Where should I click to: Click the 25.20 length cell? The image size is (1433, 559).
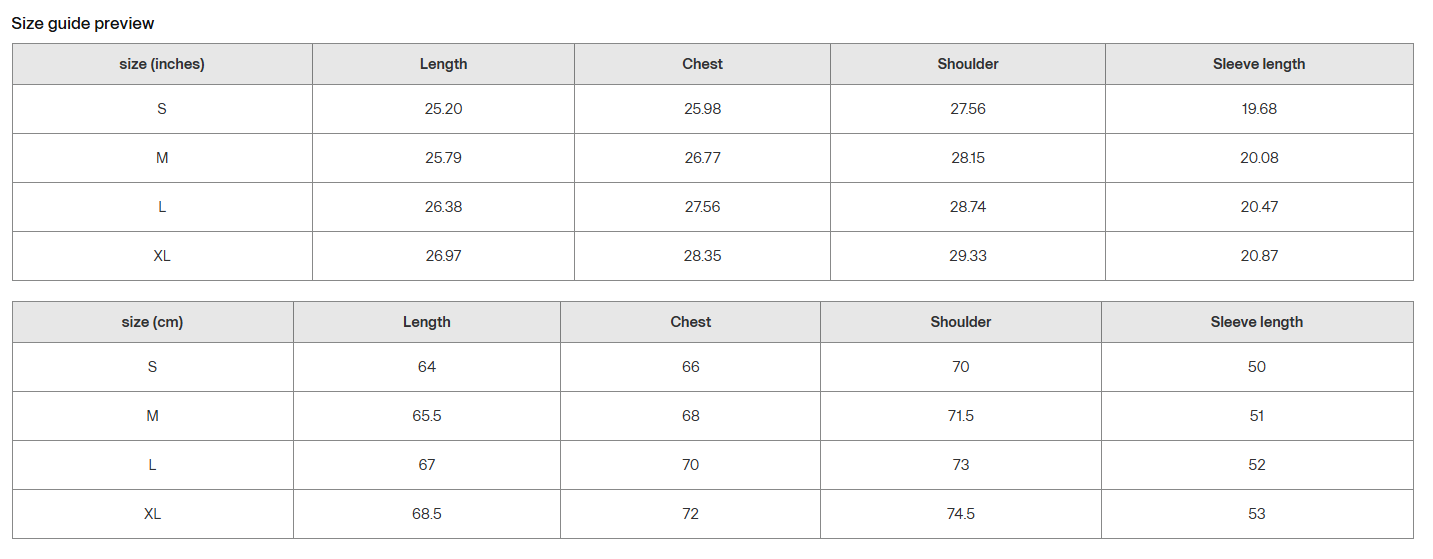(x=443, y=109)
